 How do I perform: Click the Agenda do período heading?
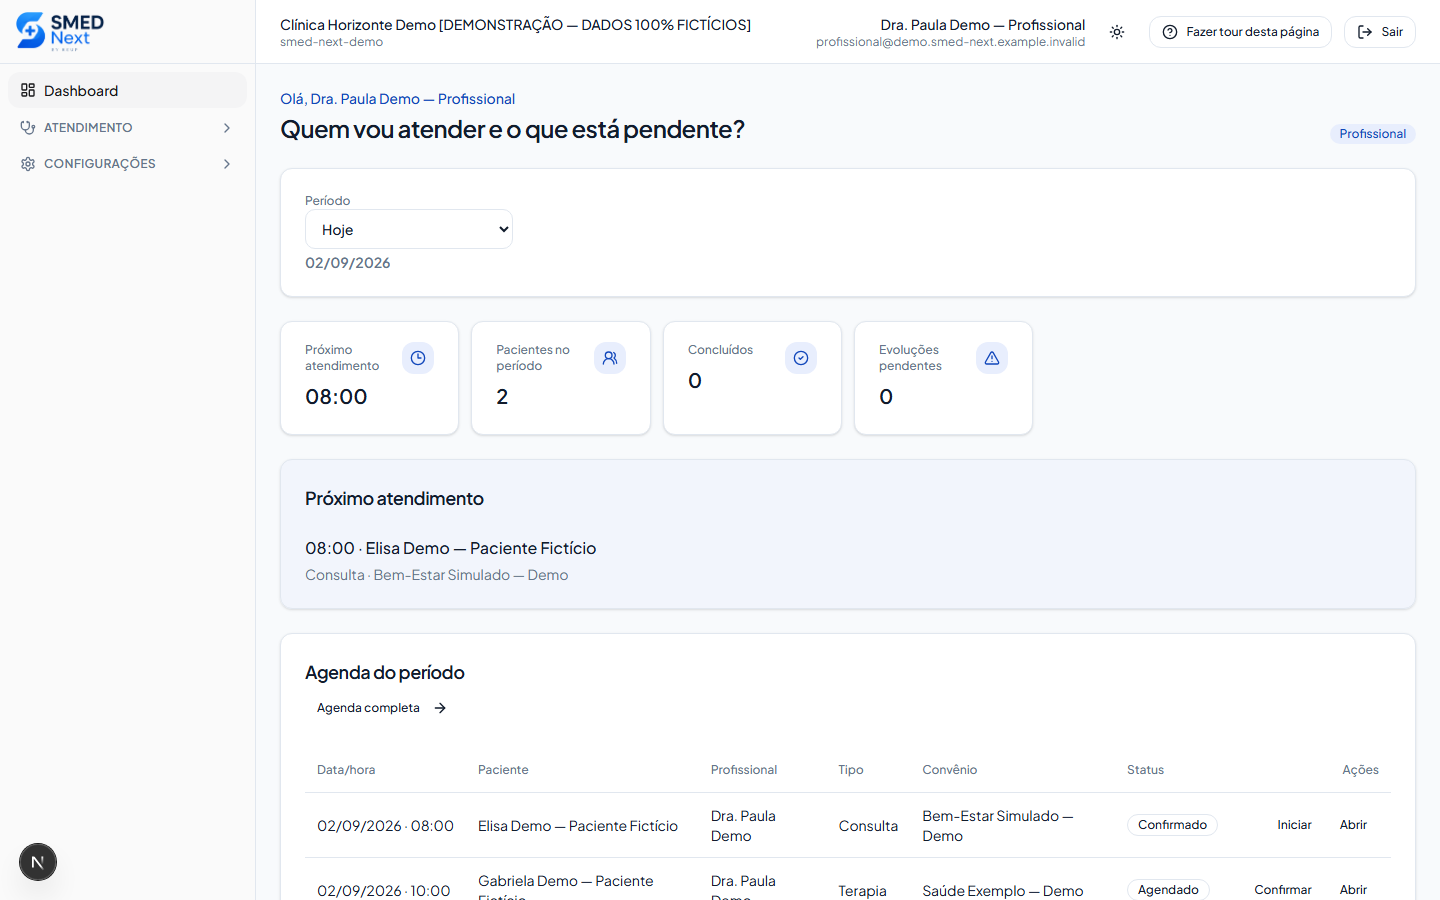(x=385, y=673)
